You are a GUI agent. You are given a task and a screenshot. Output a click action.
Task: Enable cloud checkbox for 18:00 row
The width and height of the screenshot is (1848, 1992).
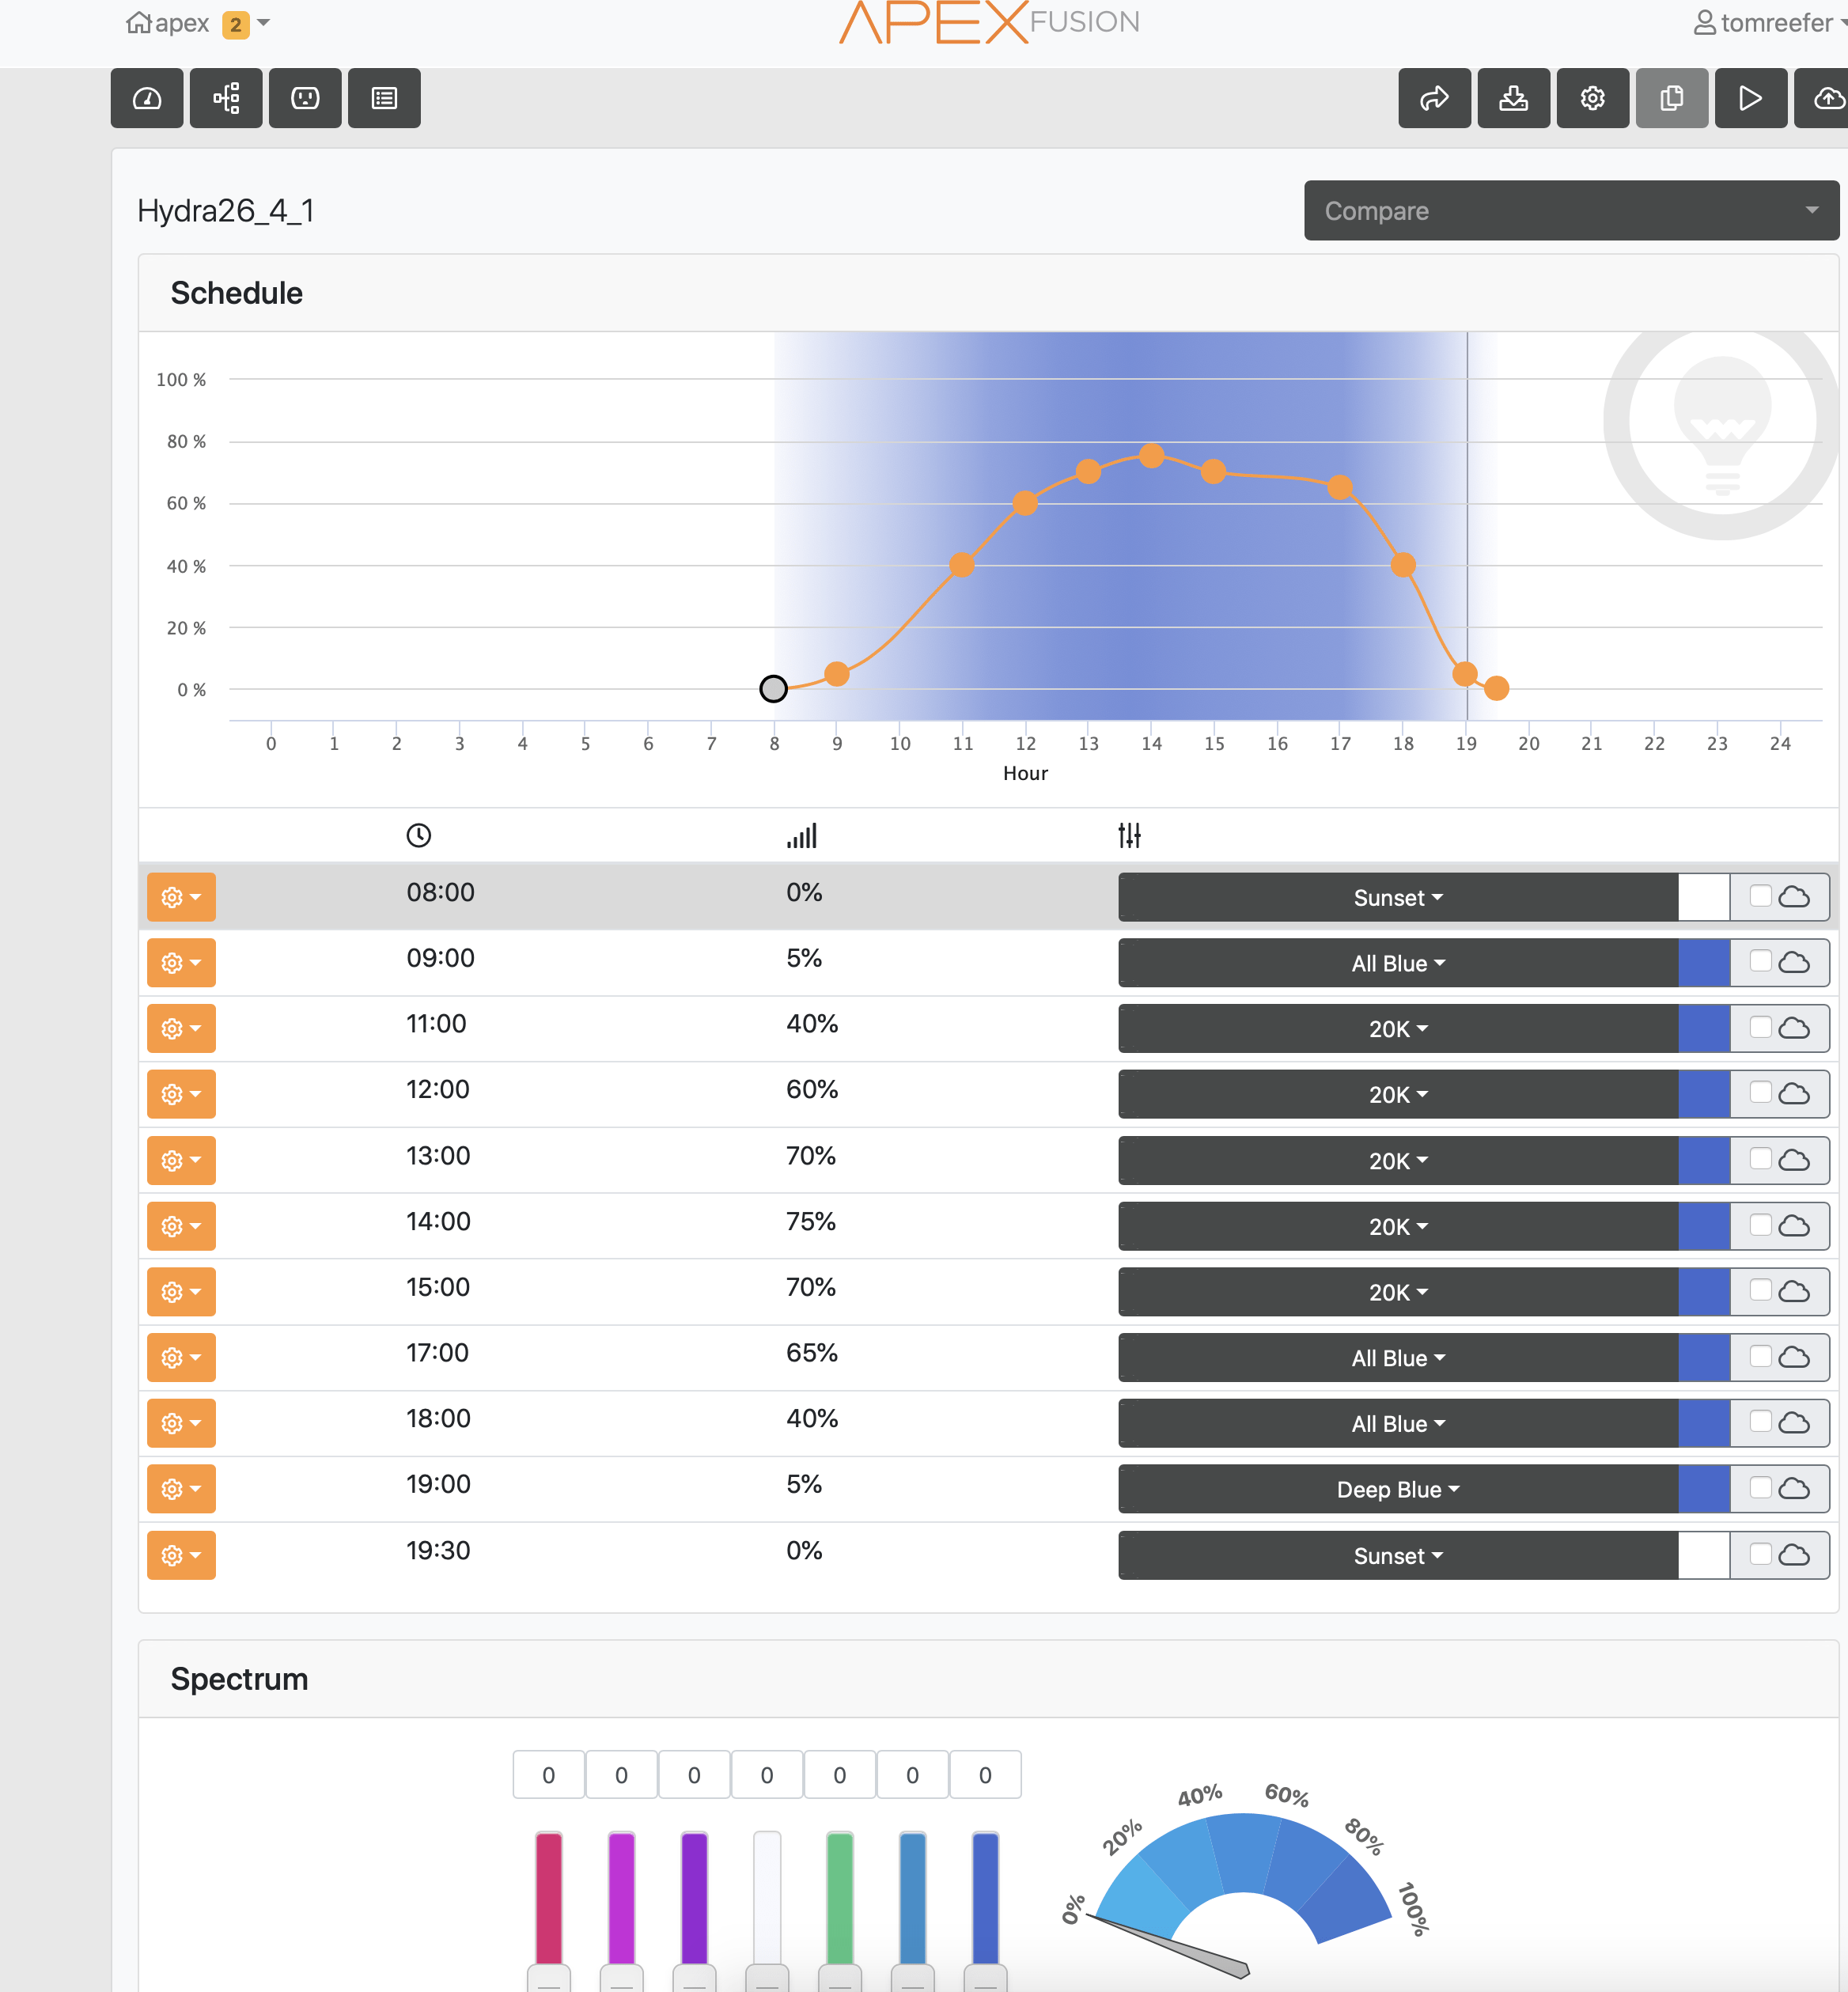[1760, 1421]
